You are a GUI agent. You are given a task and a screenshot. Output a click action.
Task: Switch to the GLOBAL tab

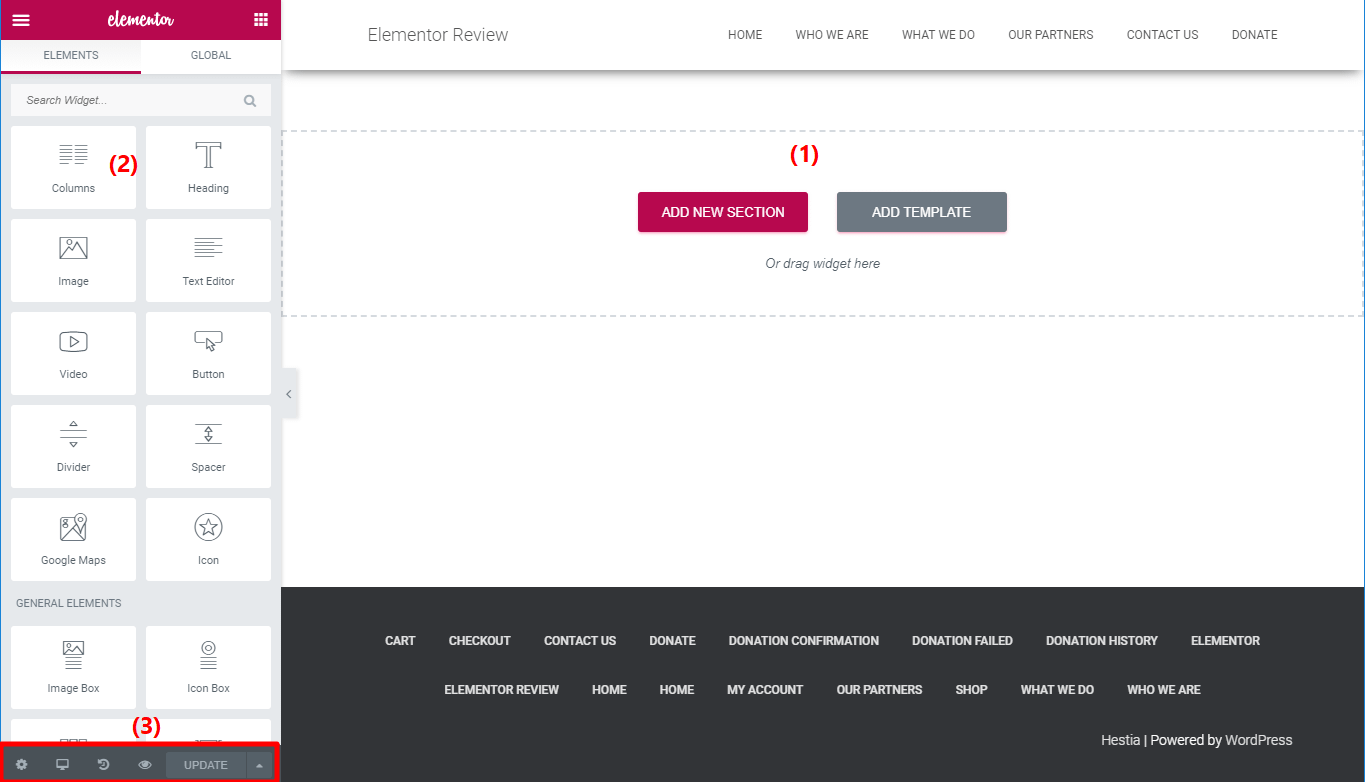pos(209,57)
